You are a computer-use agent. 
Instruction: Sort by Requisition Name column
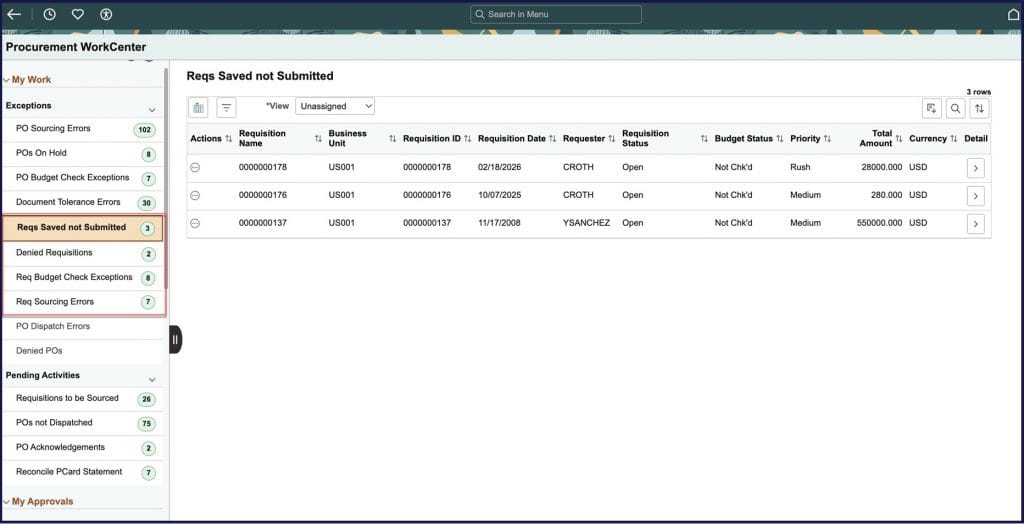click(318, 139)
